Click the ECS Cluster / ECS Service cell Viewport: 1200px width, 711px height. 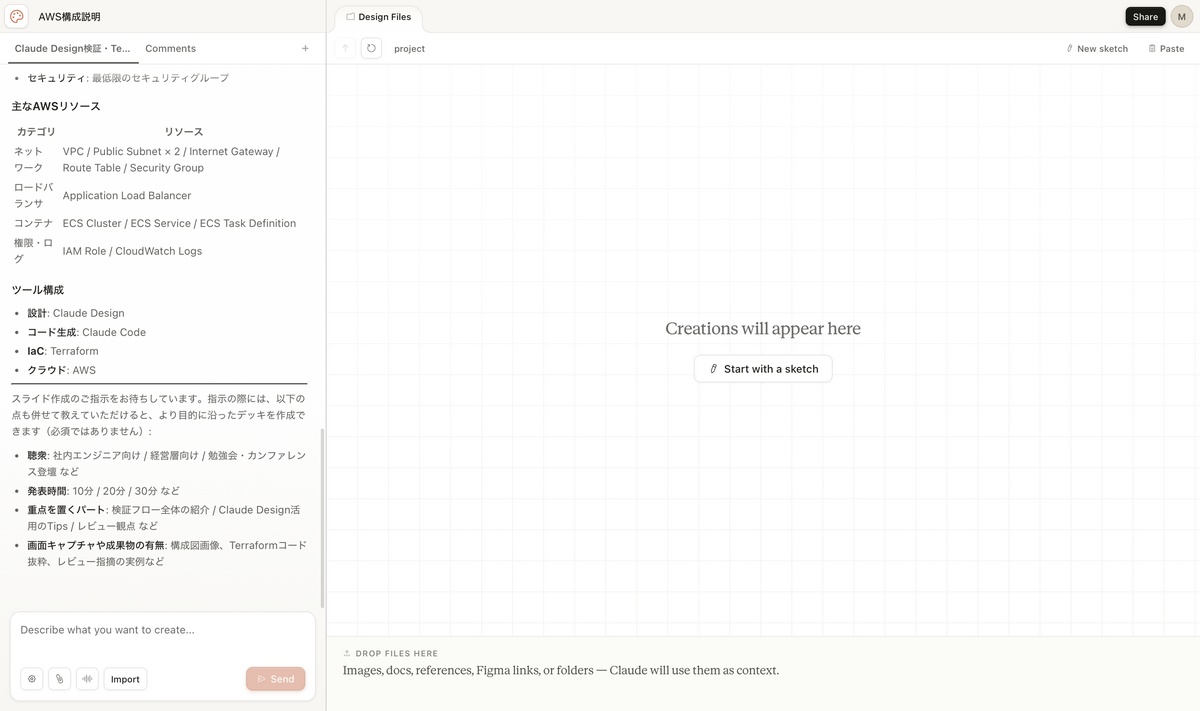(179, 223)
